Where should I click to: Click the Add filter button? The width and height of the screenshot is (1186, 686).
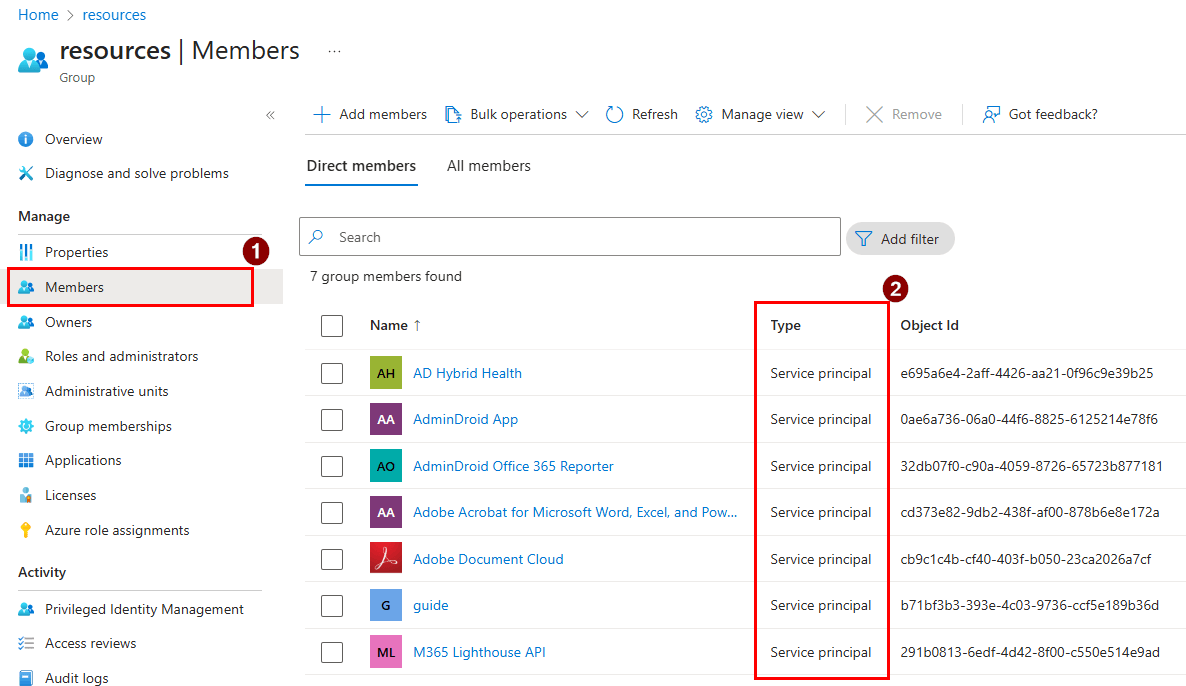tap(899, 238)
